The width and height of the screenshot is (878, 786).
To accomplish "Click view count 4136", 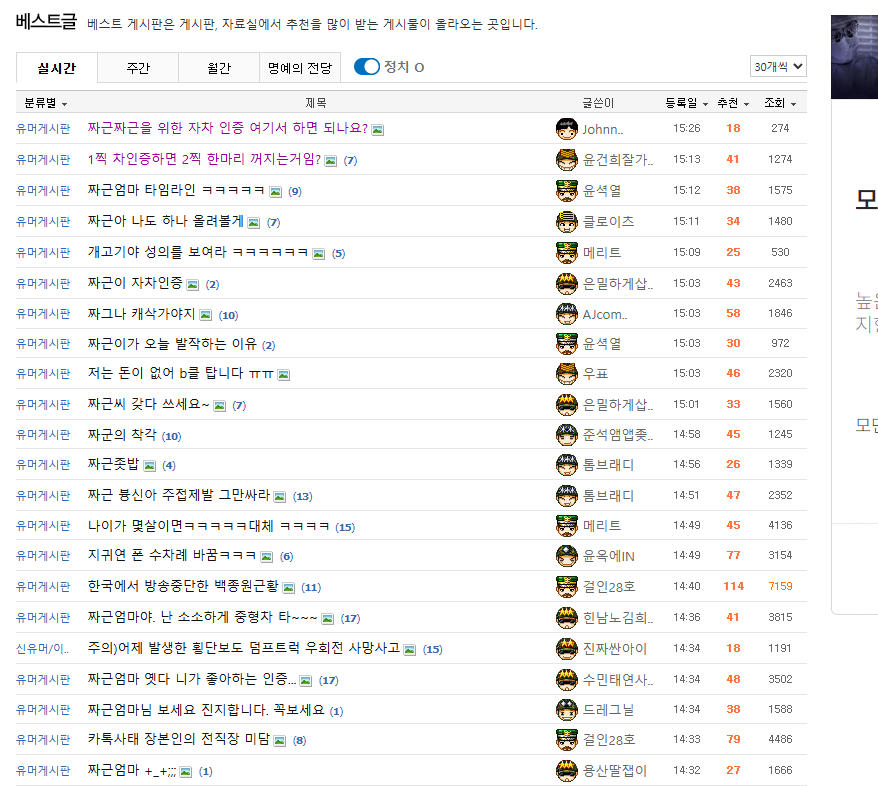I will pos(780,525).
